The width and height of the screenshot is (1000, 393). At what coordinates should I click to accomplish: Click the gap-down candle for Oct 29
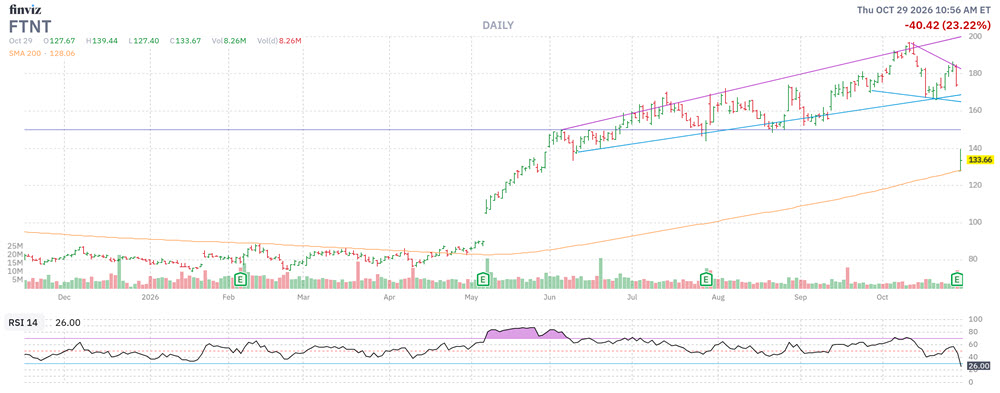pos(960,159)
